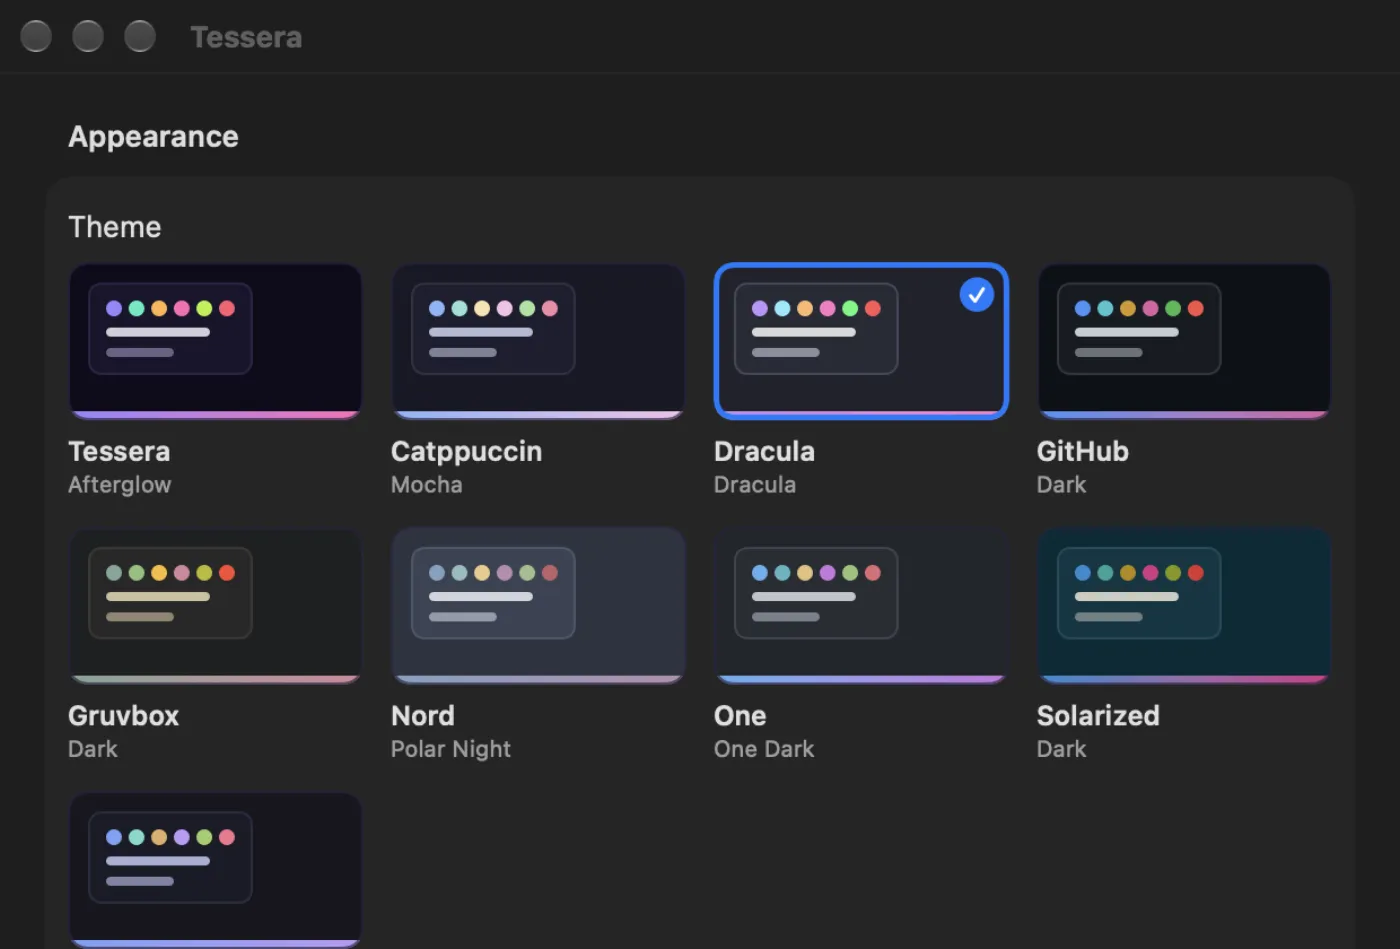Close the Tessera window

pyautogui.click(x=36, y=36)
